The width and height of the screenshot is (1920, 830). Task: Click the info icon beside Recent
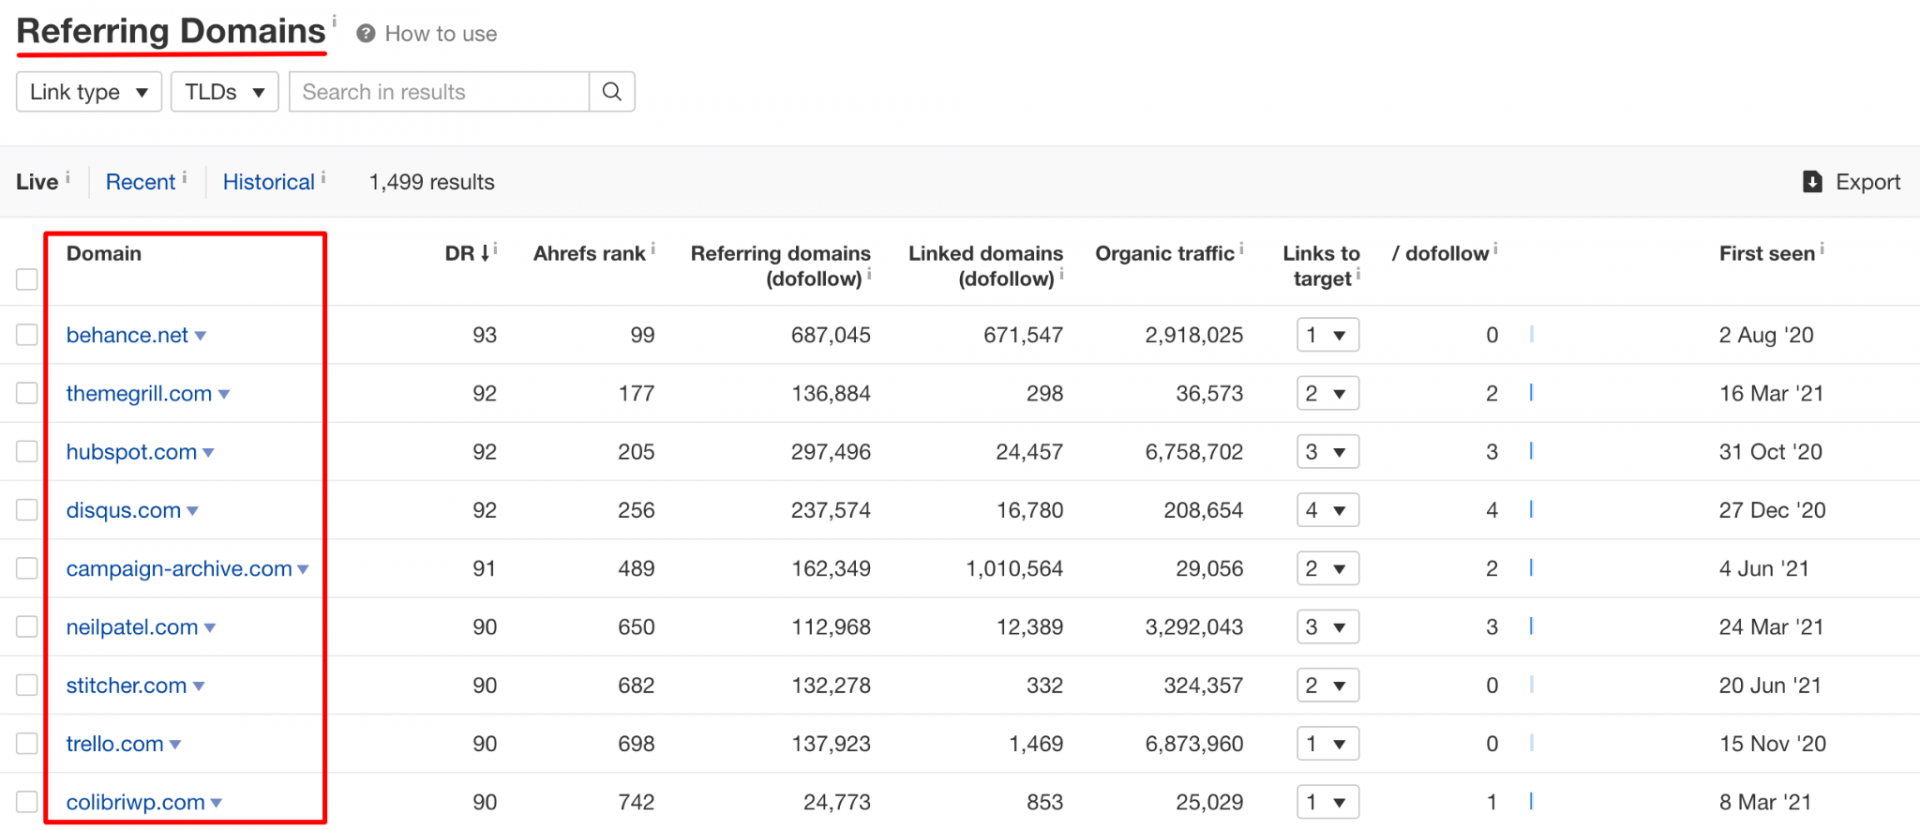coord(185,177)
